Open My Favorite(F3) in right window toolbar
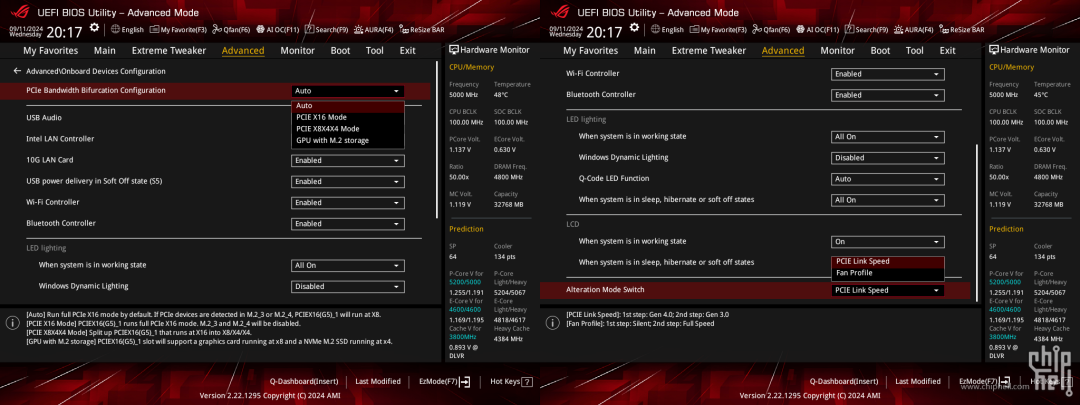Viewport: 1080px width, 405px height. tap(718, 30)
